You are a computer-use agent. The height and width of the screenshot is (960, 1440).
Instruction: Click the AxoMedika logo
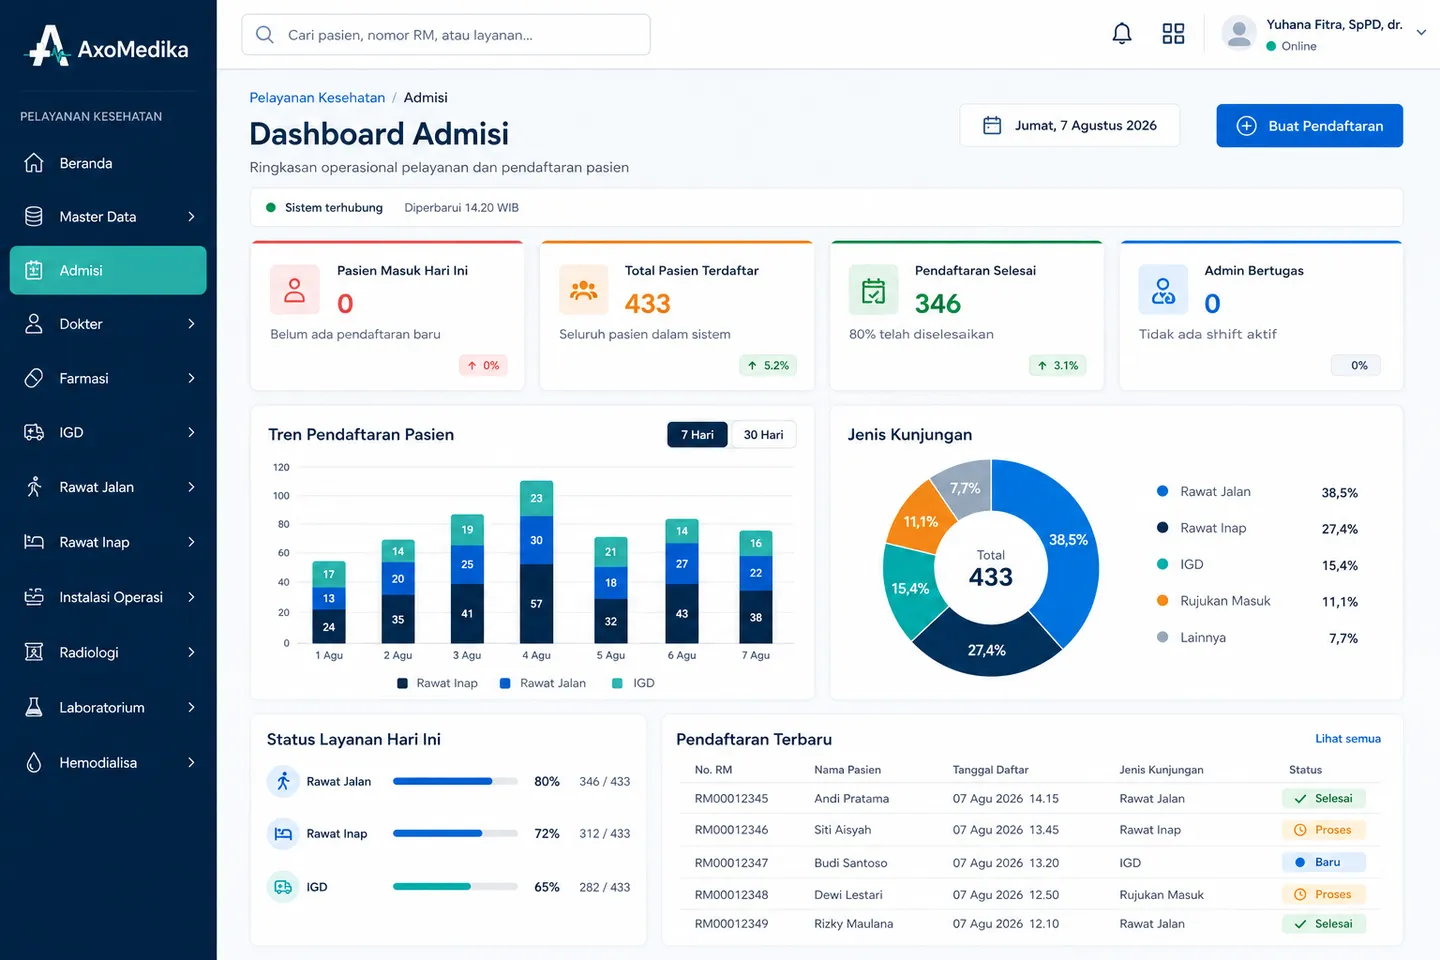click(x=107, y=47)
